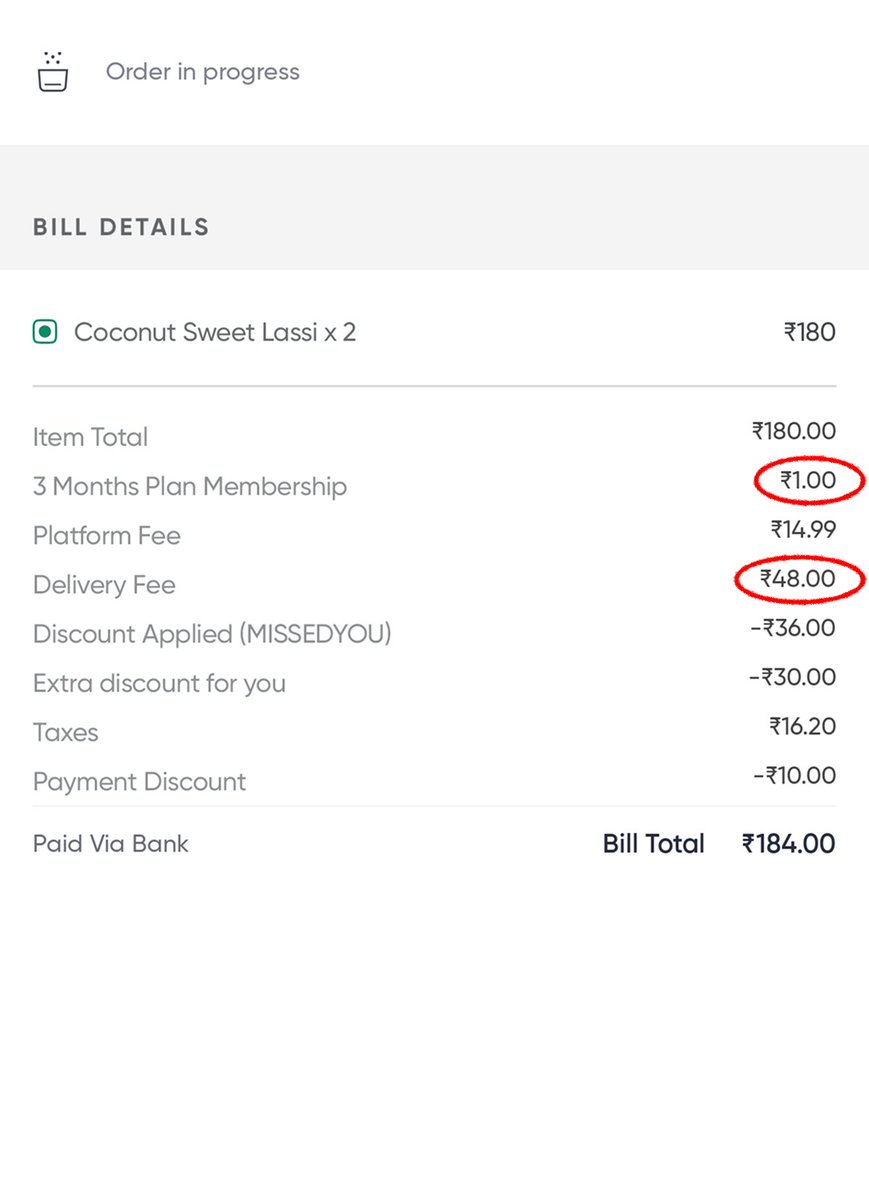The image size is (869, 1200).
Task: Click the ₹14.99 platform fee amount
Action: [802, 529]
